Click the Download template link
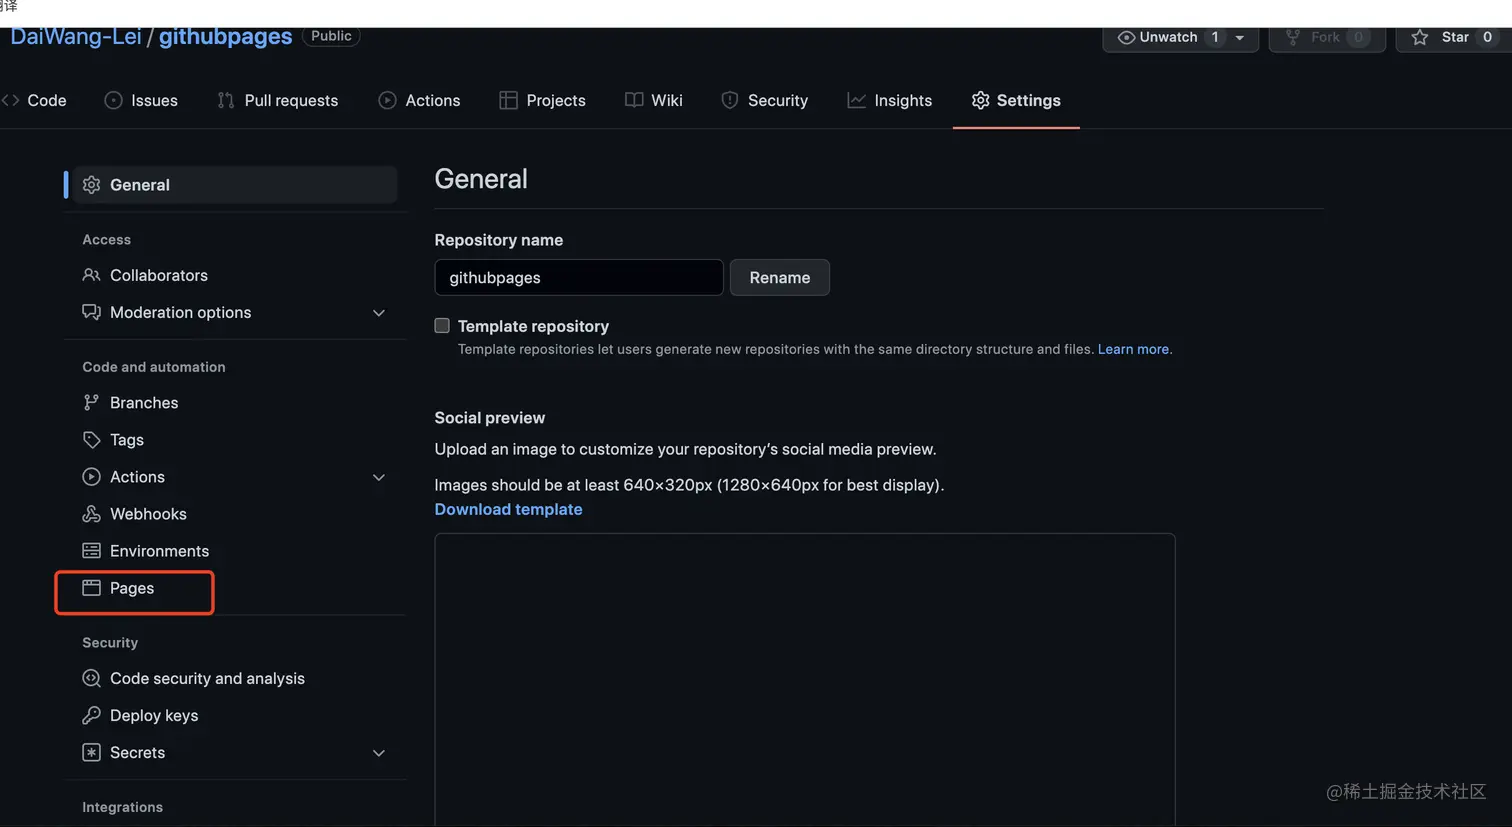The image size is (1512, 827). 508,509
